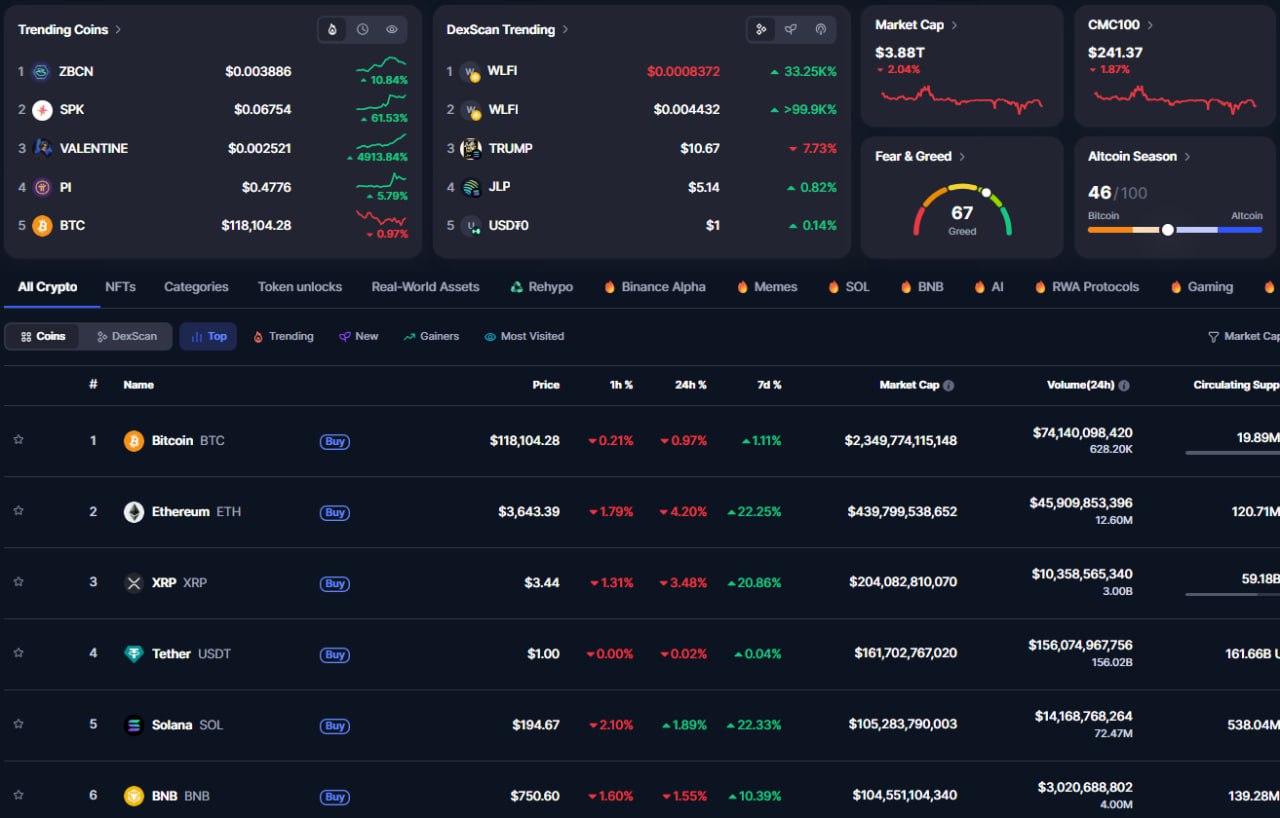Expand Trending Coins via its chevron
The height and width of the screenshot is (818, 1280).
(118, 30)
